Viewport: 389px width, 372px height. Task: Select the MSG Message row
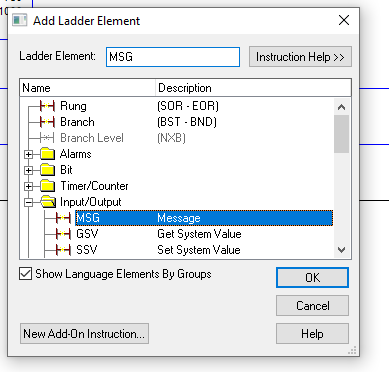pos(204,218)
